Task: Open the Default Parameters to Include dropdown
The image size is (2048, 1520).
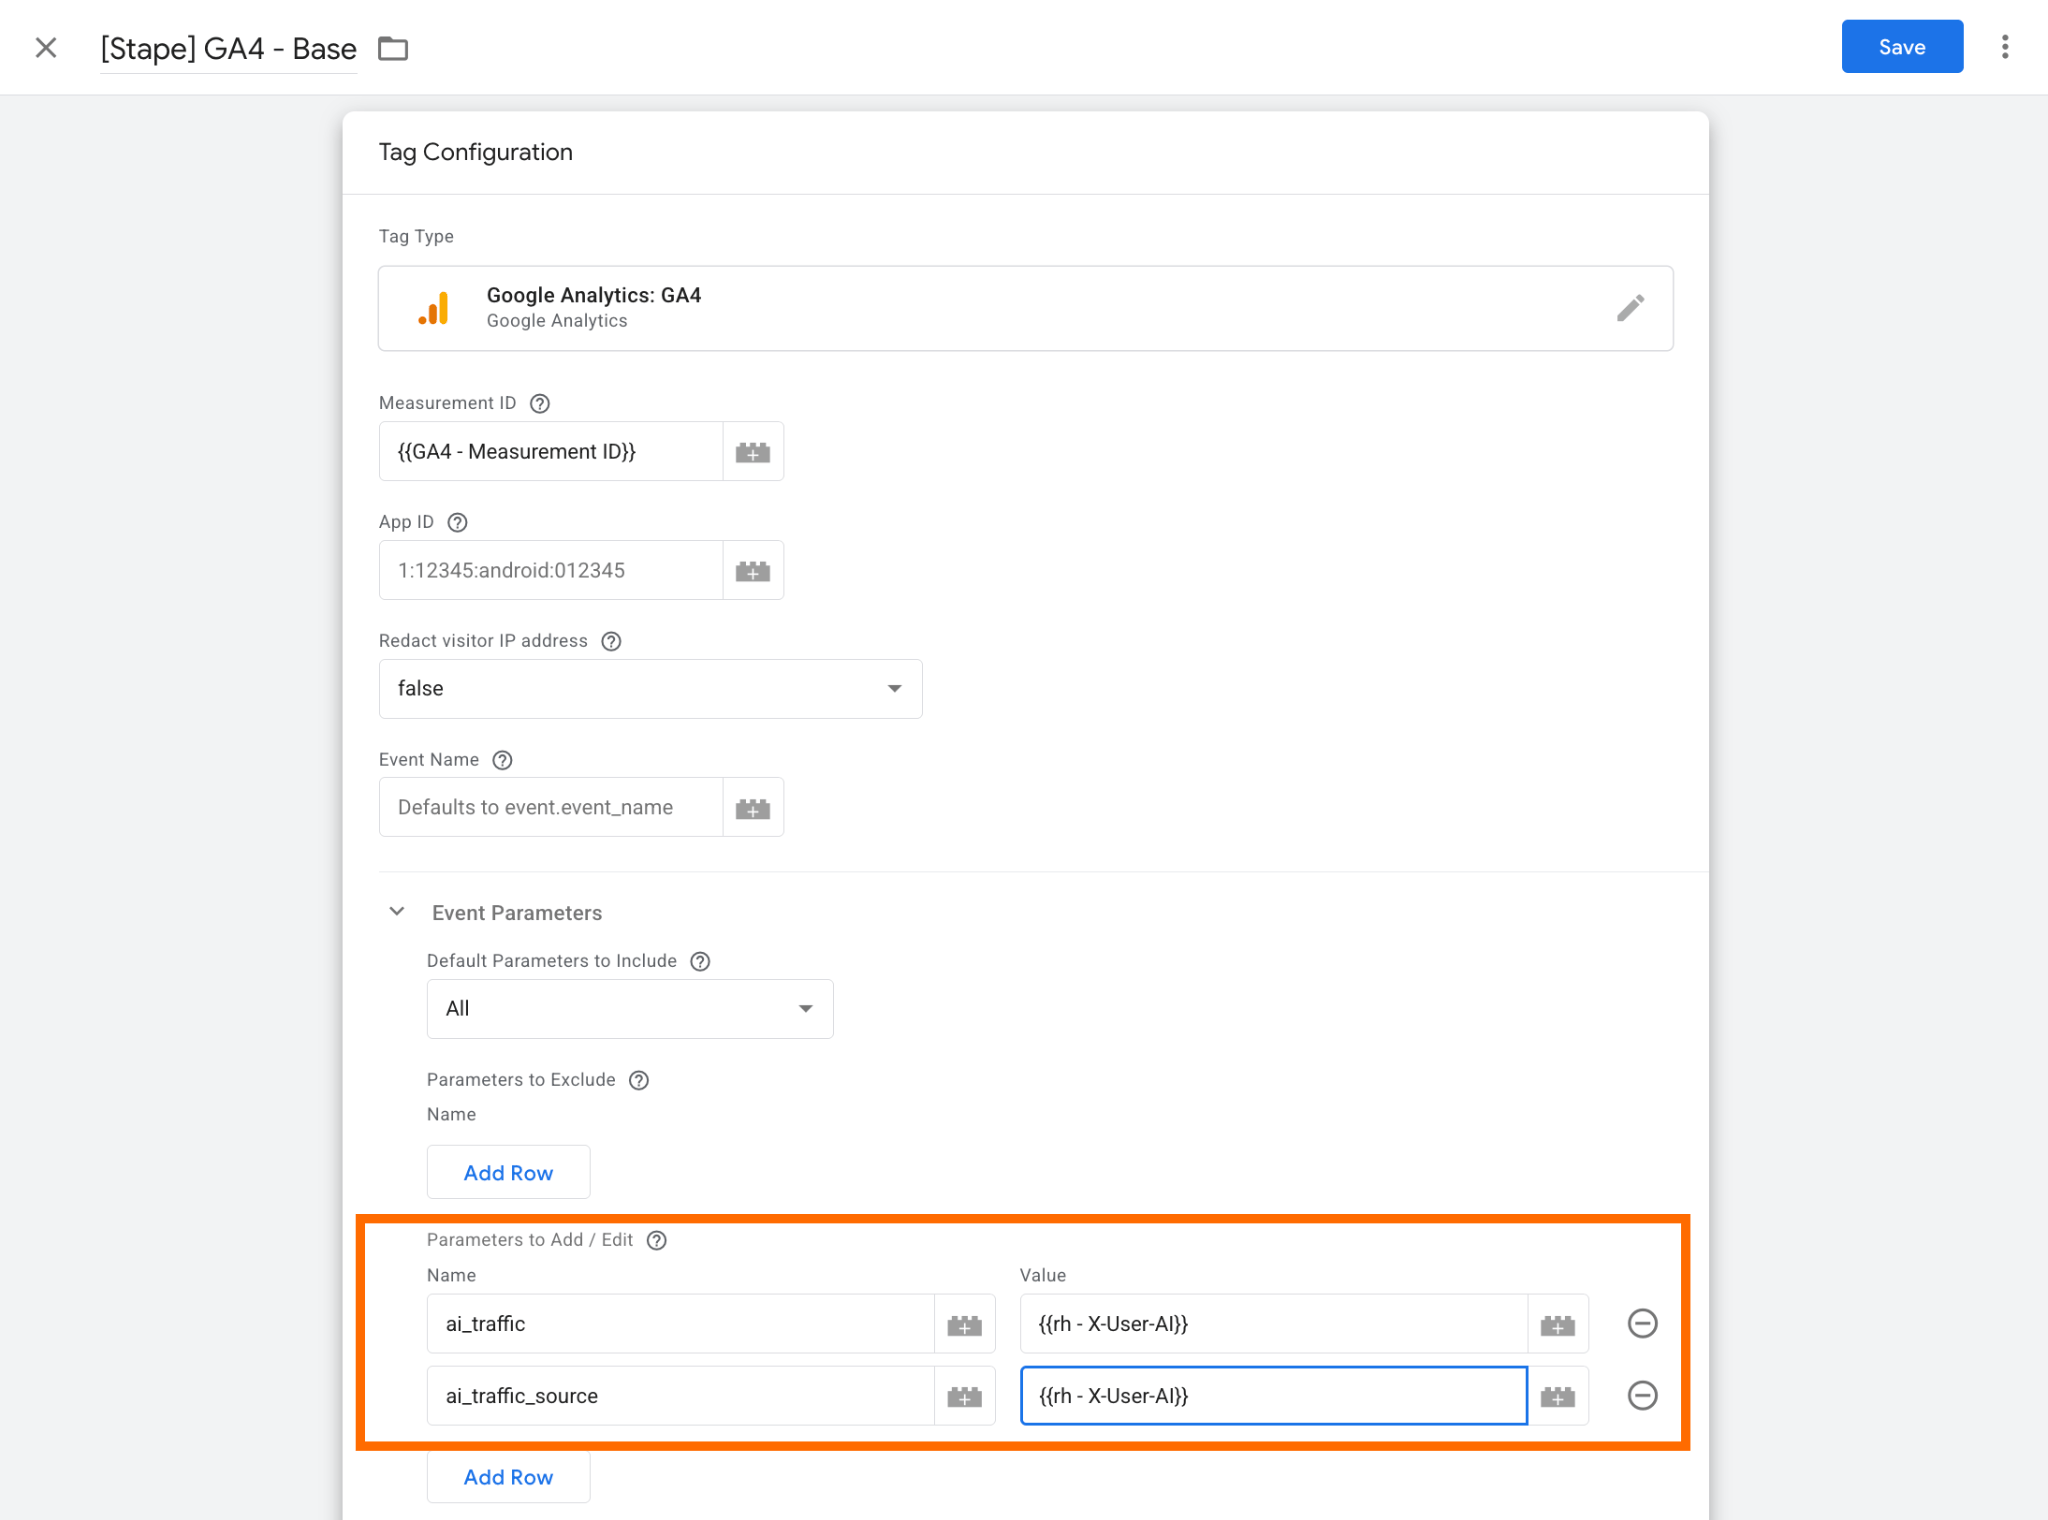Action: click(630, 1009)
